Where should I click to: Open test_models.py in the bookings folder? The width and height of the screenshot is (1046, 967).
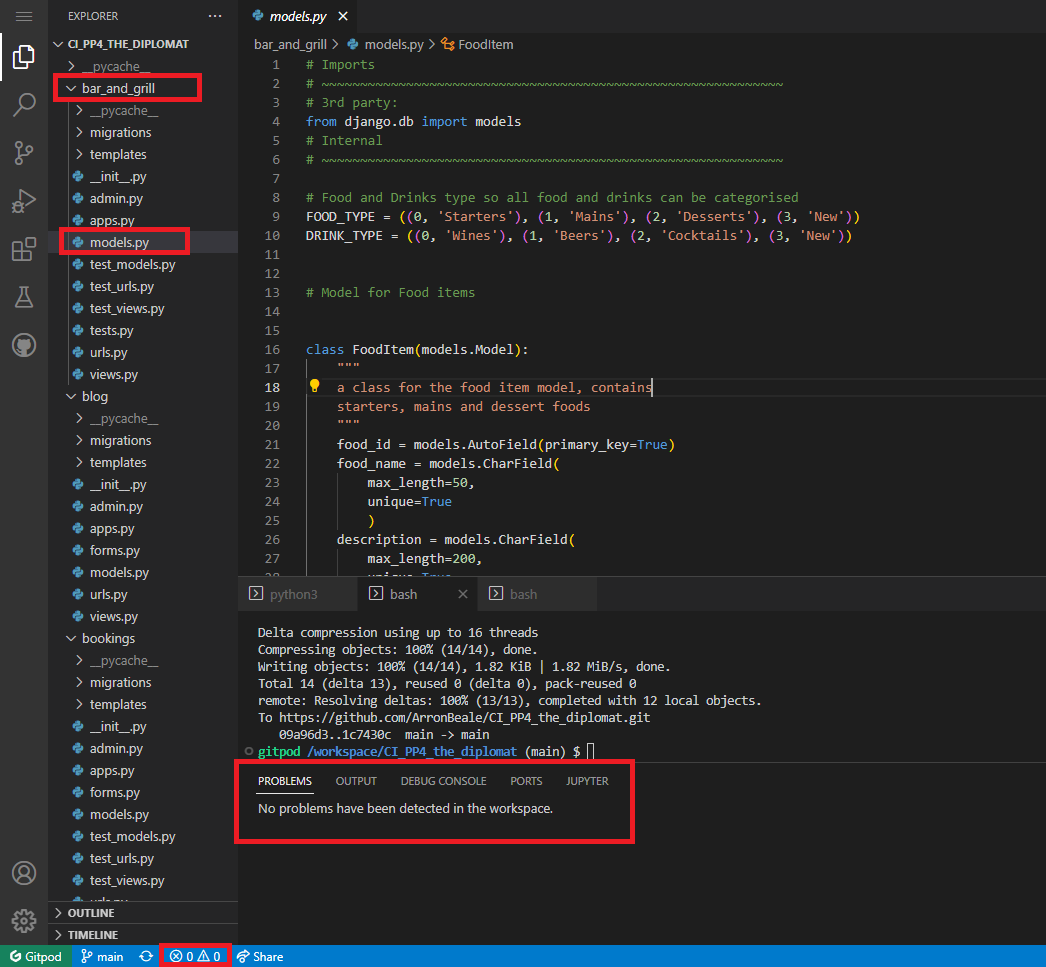132,836
